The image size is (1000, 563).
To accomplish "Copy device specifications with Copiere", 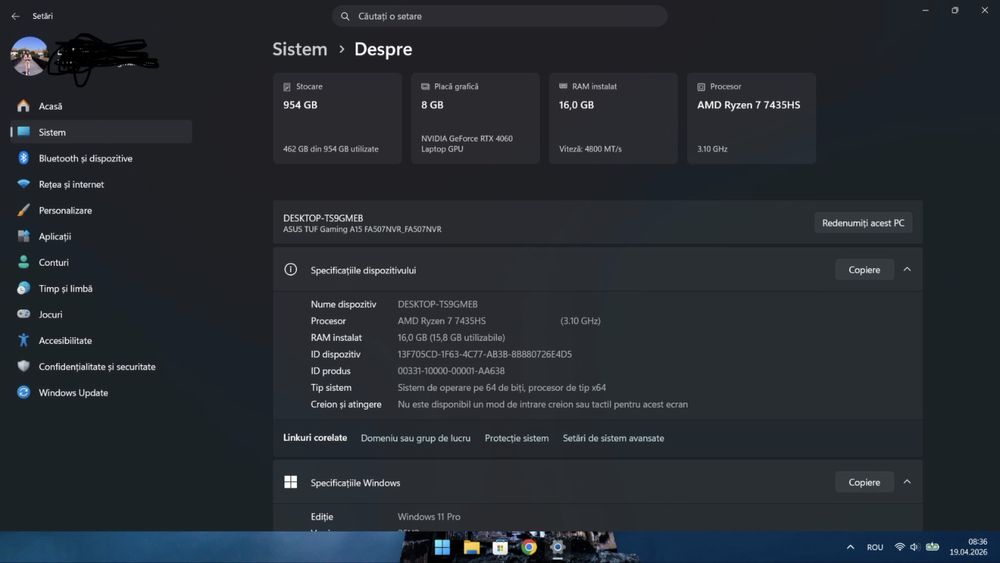I will click(864, 270).
